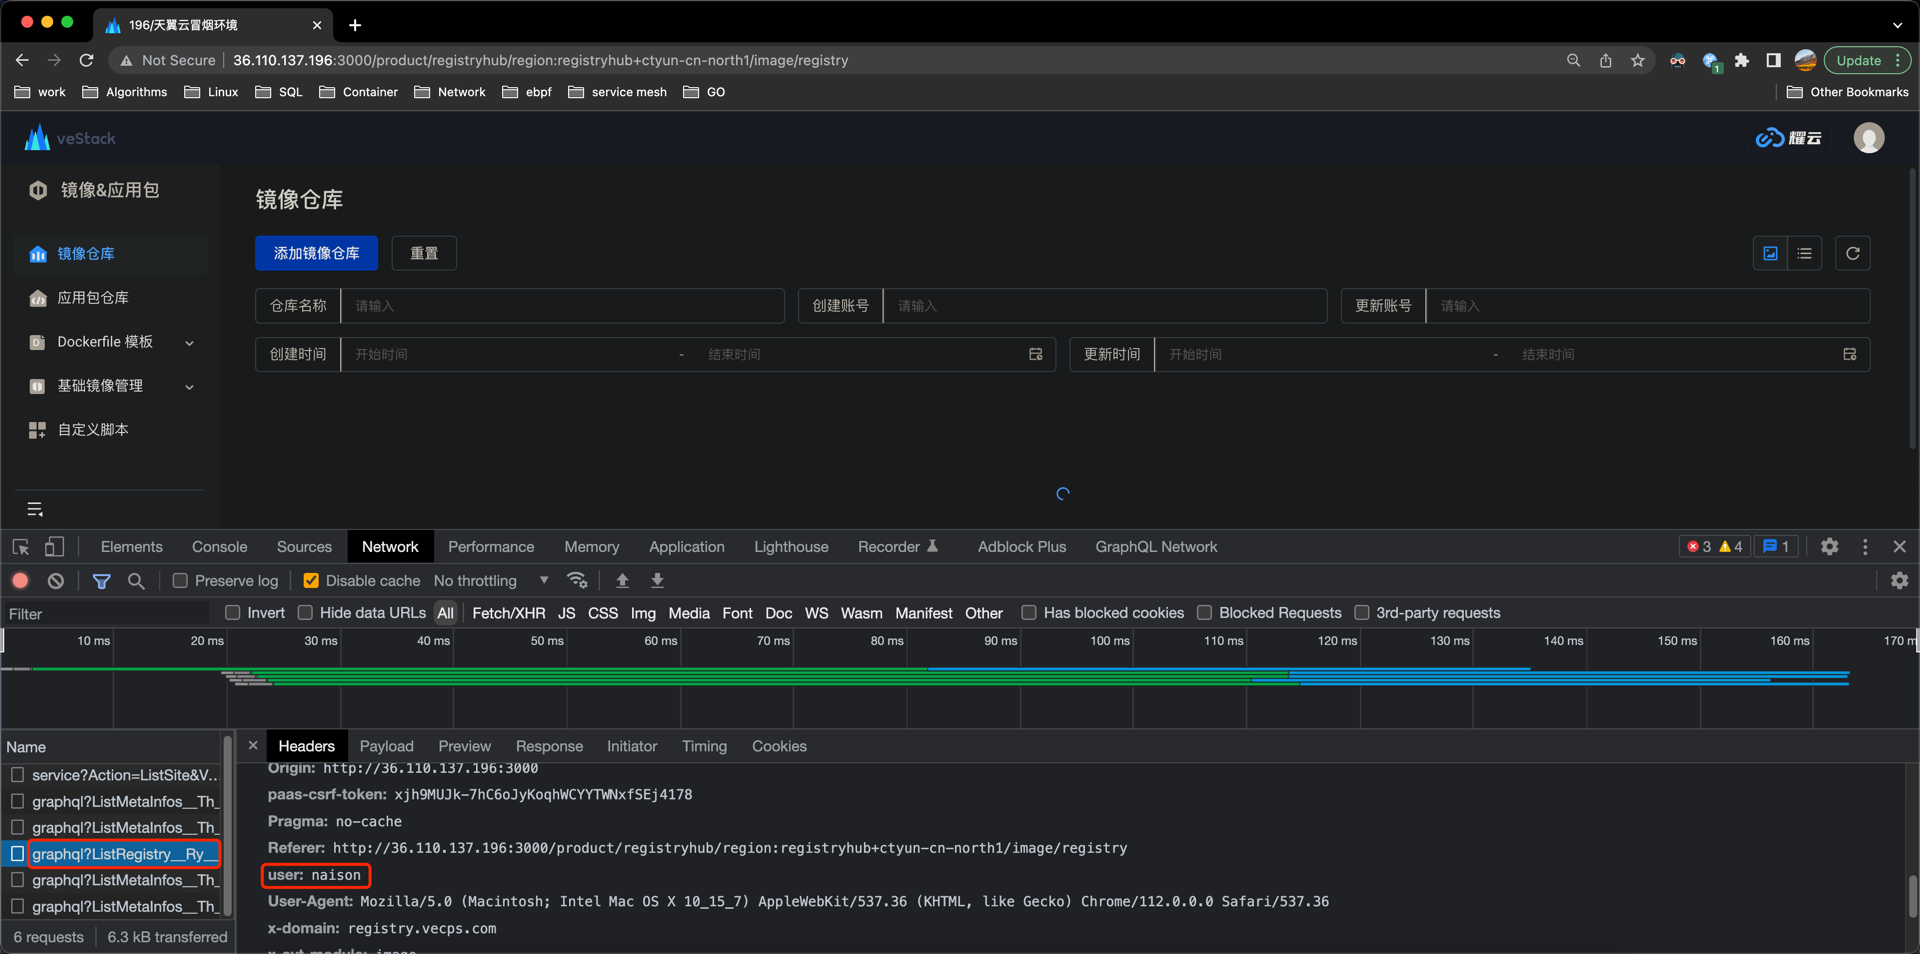Switch to list view icon
This screenshot has height=954, width=1920.
[1804, 254]
